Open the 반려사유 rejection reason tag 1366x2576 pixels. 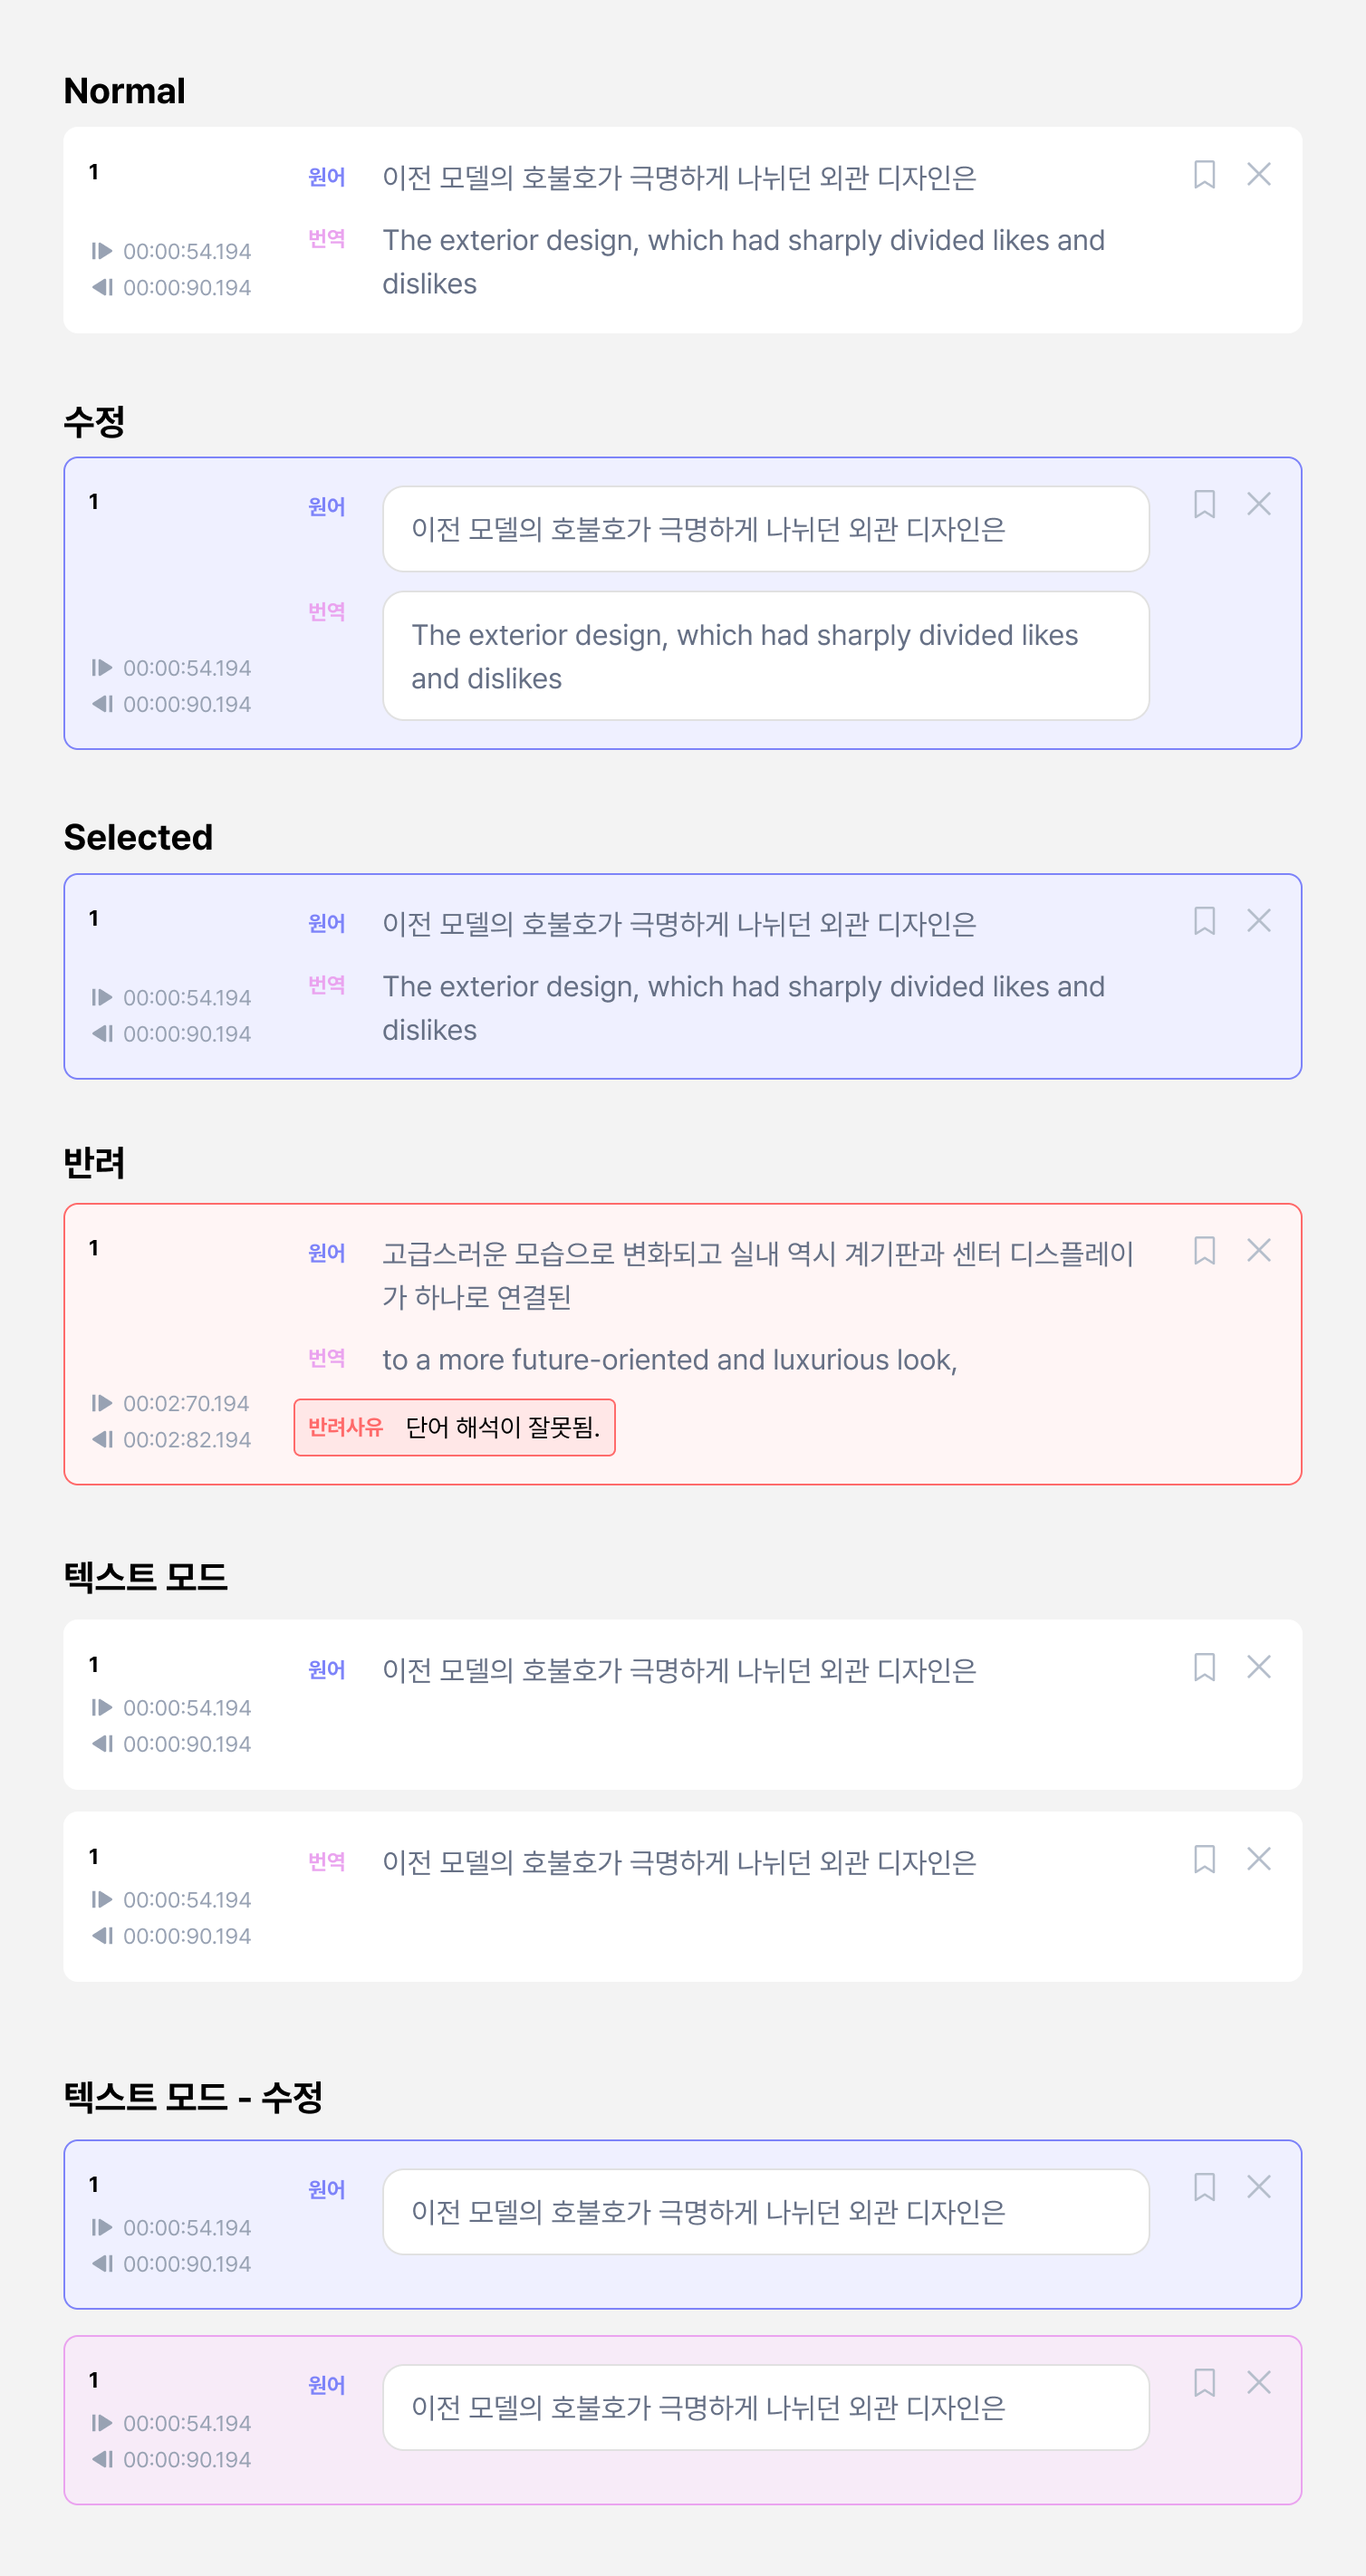click(454, 1427)
